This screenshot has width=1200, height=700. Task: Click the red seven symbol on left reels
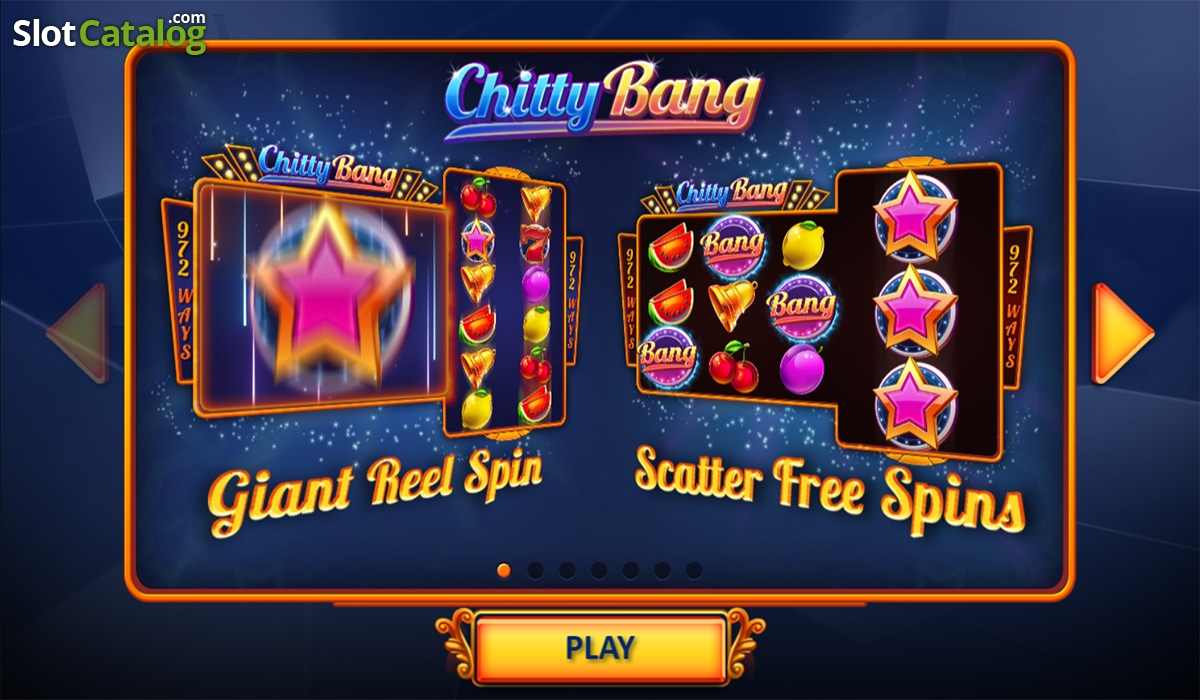pyautogui.click(x=534, y=241)
